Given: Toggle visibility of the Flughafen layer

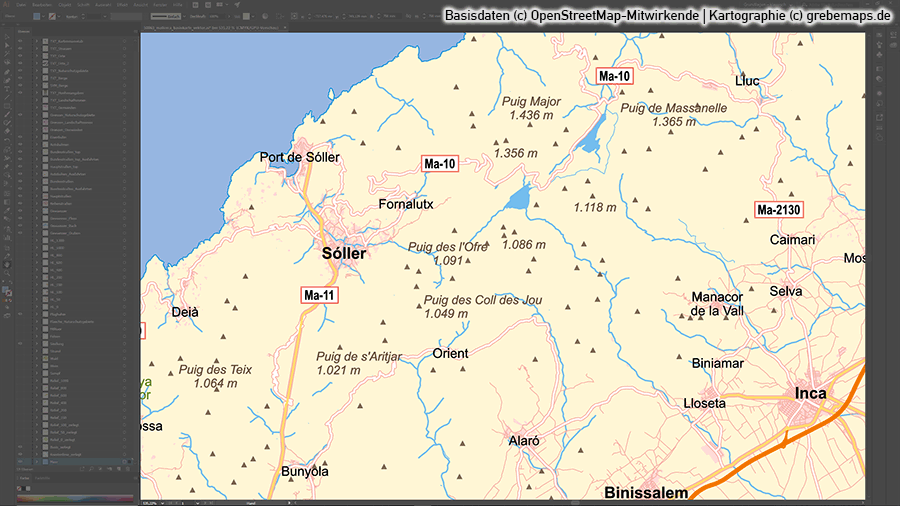Looking at the screenshot, I should click(x=20, y=313).
